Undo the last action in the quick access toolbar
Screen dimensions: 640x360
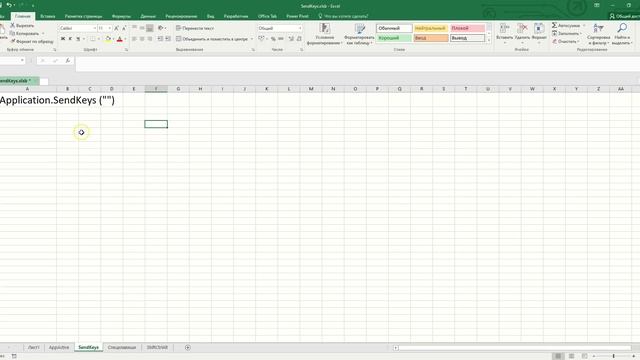9,5
